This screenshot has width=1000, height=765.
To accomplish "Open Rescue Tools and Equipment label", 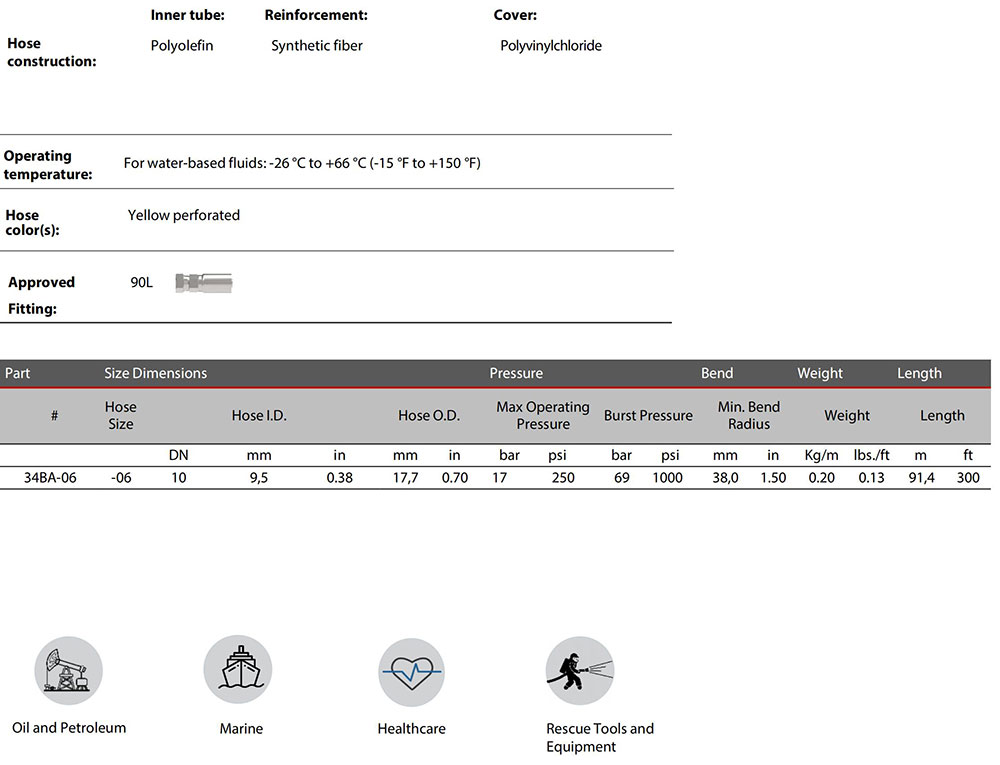I will coord(599,738).
